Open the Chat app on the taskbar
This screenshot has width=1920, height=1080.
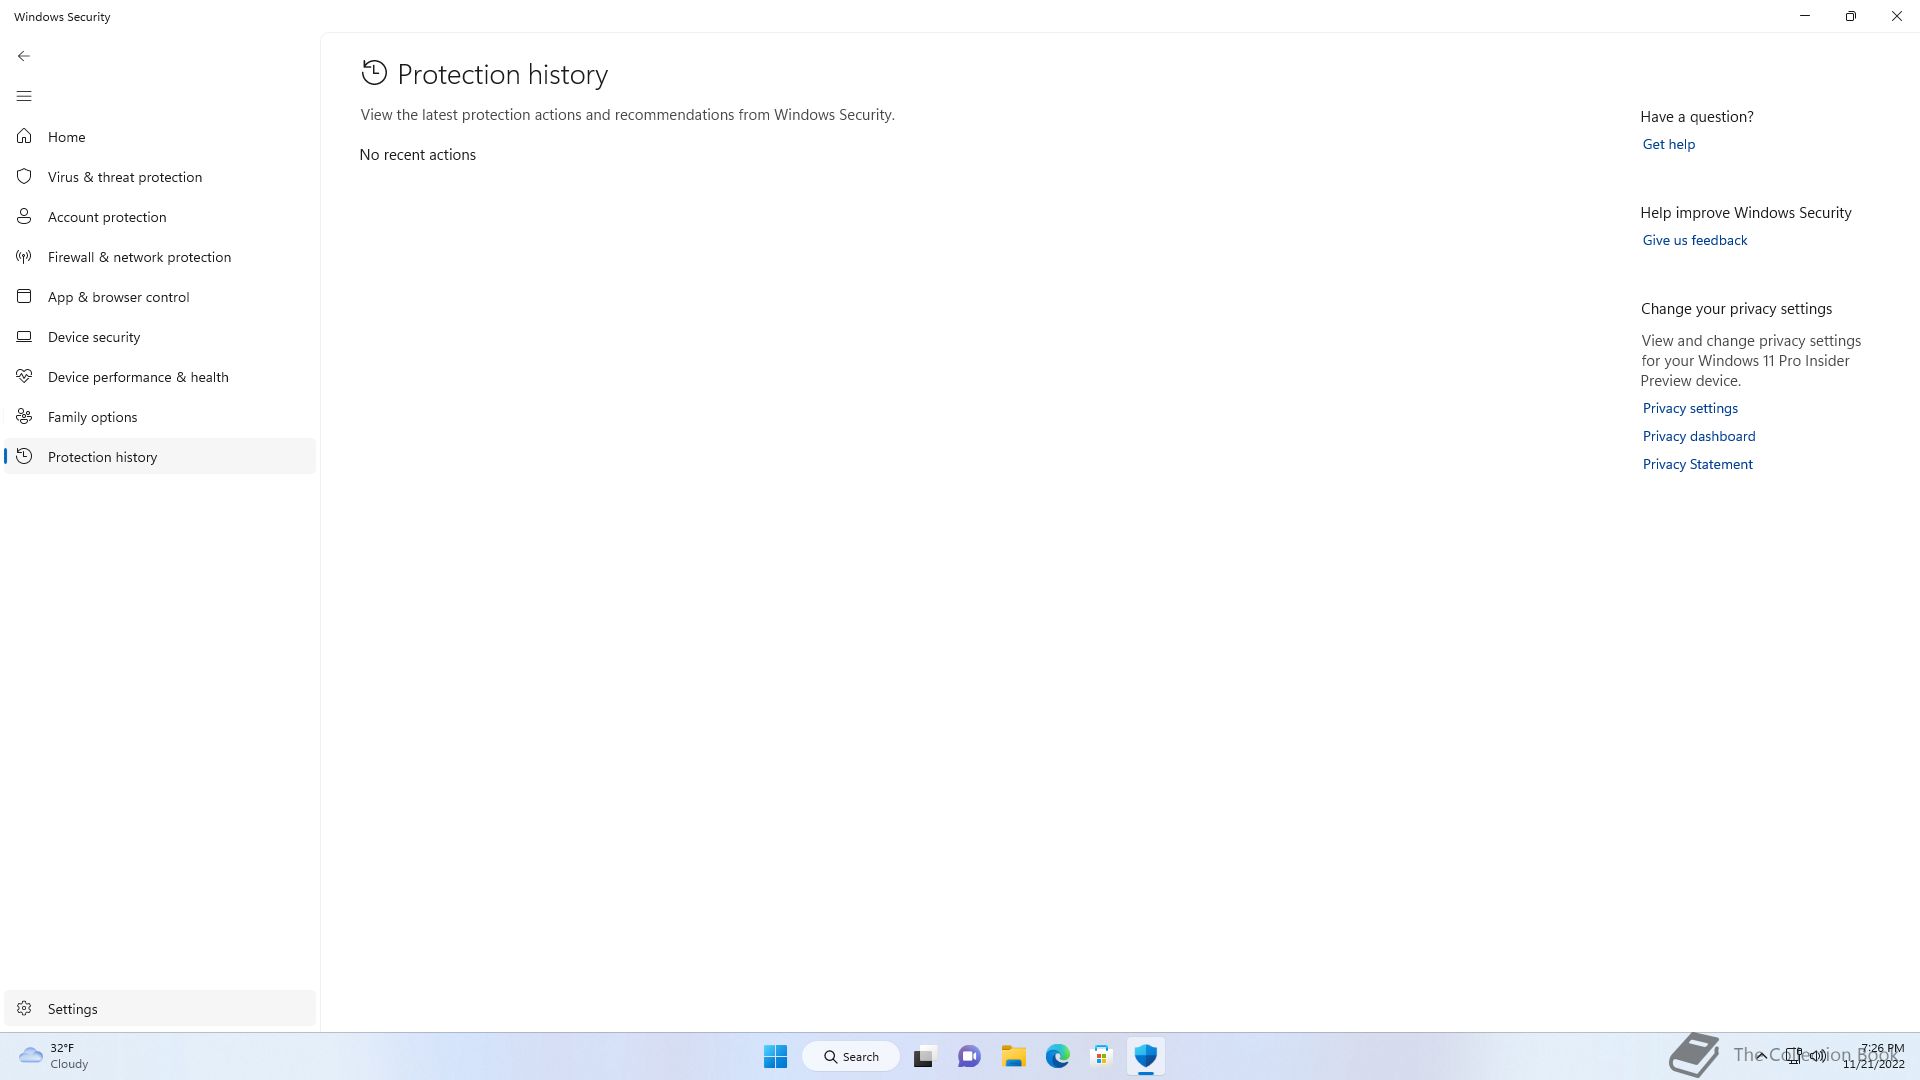coord(969,1056)
